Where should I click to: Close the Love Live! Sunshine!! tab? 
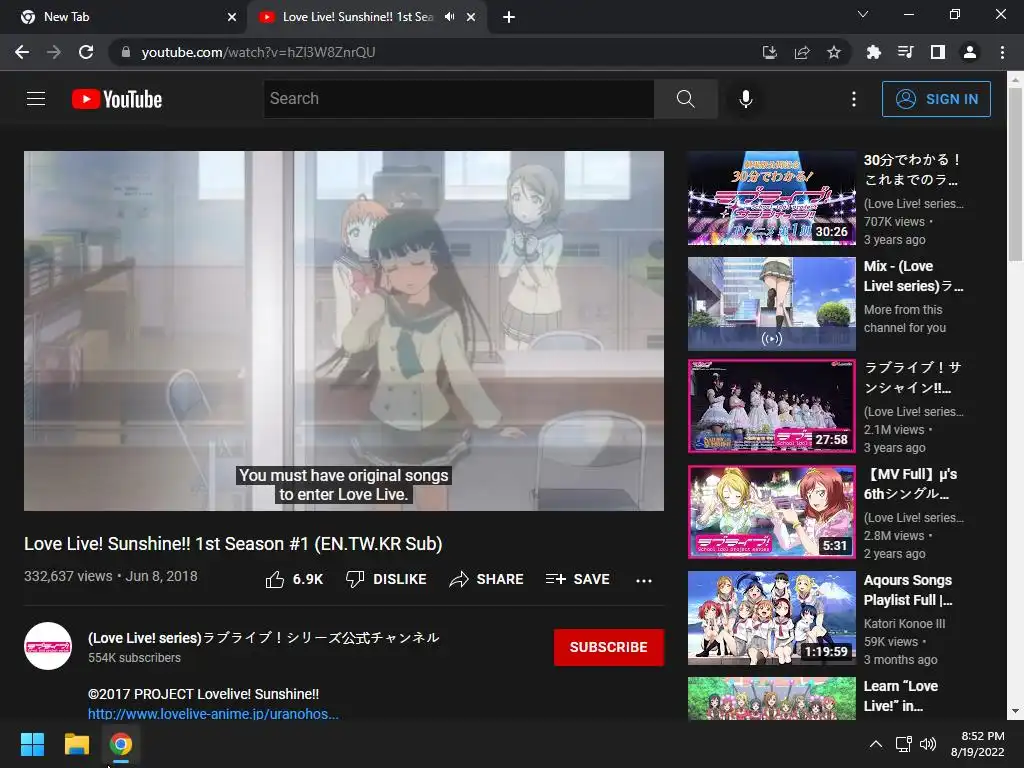click(x=471, y=17)
